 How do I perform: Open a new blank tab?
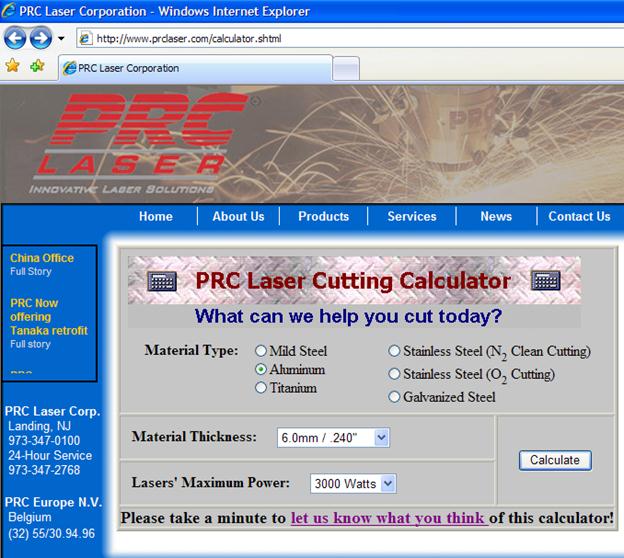346,69
